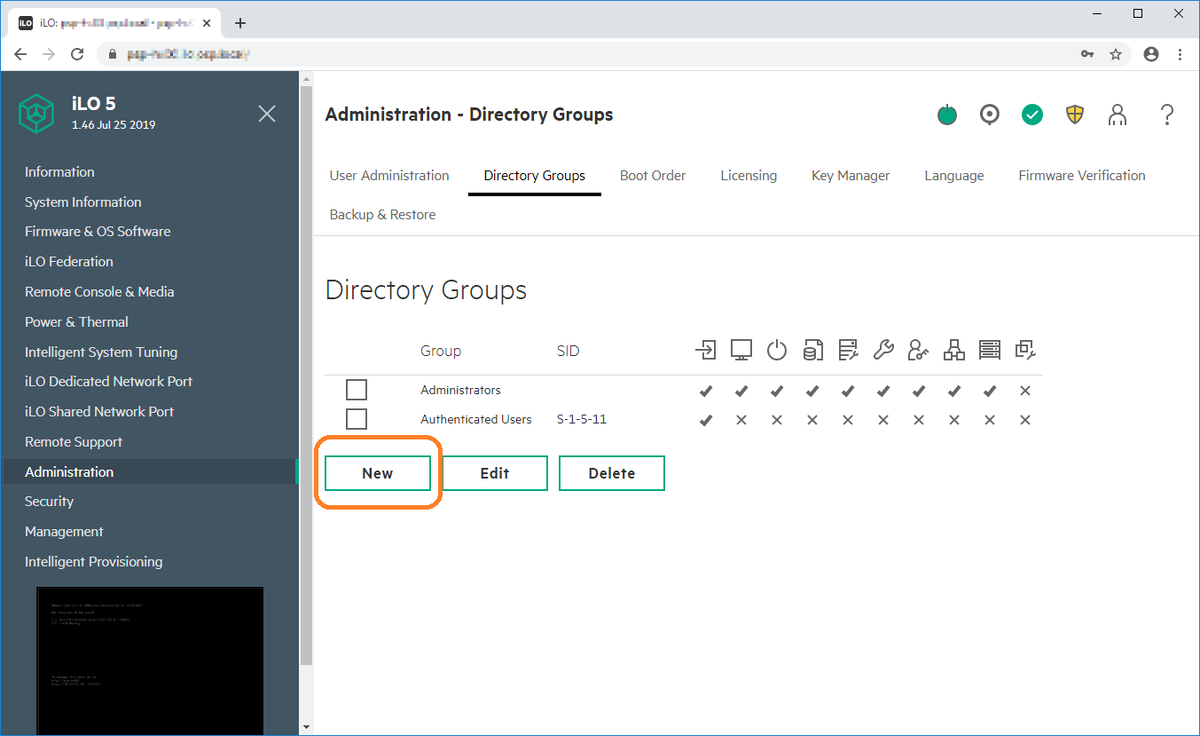Switch to the User Administration tab
The height and width of the screenshot is (736, 1200).
tap(389, 175)
